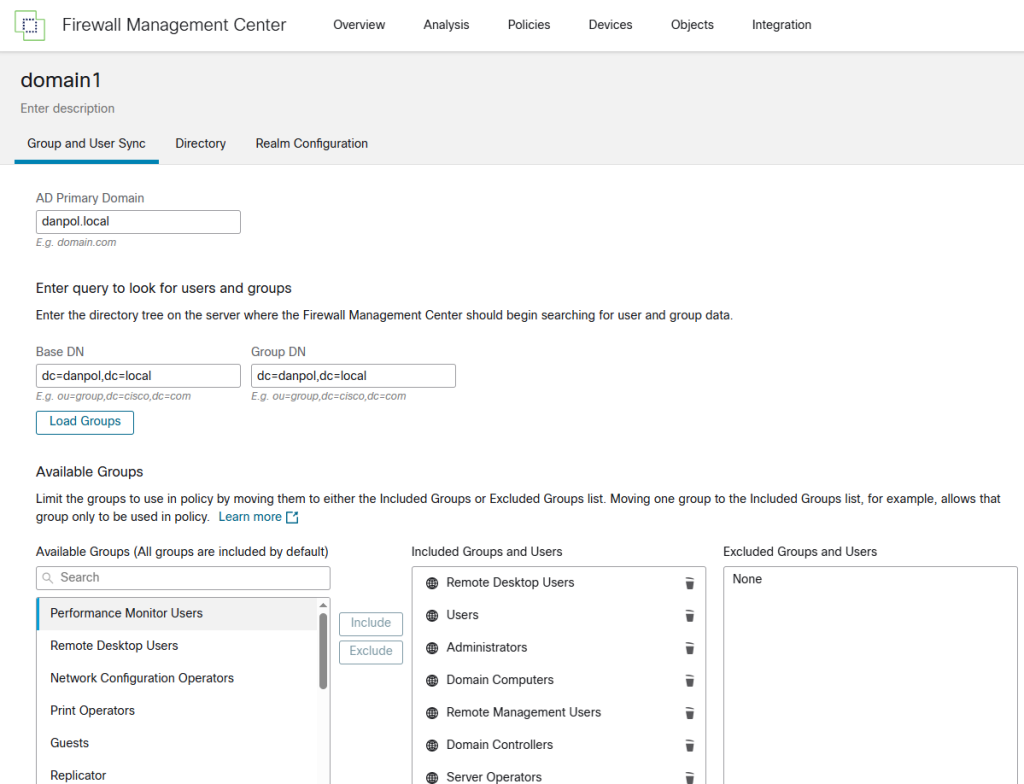Select Print Operators group
Screen dimensions: 1024x784
click(178, 711)
